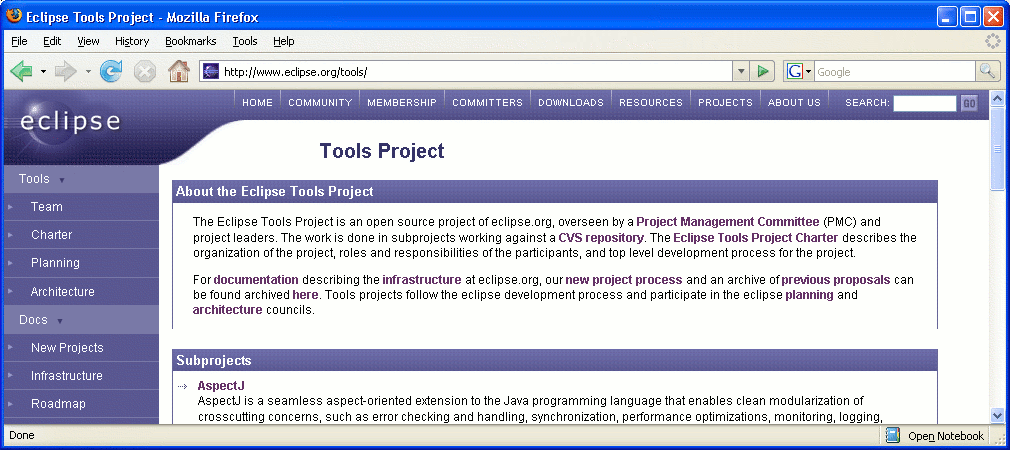Collapse the Tools sidebar section
Screen dimensions: 1010x450
[x=62, y=180]
